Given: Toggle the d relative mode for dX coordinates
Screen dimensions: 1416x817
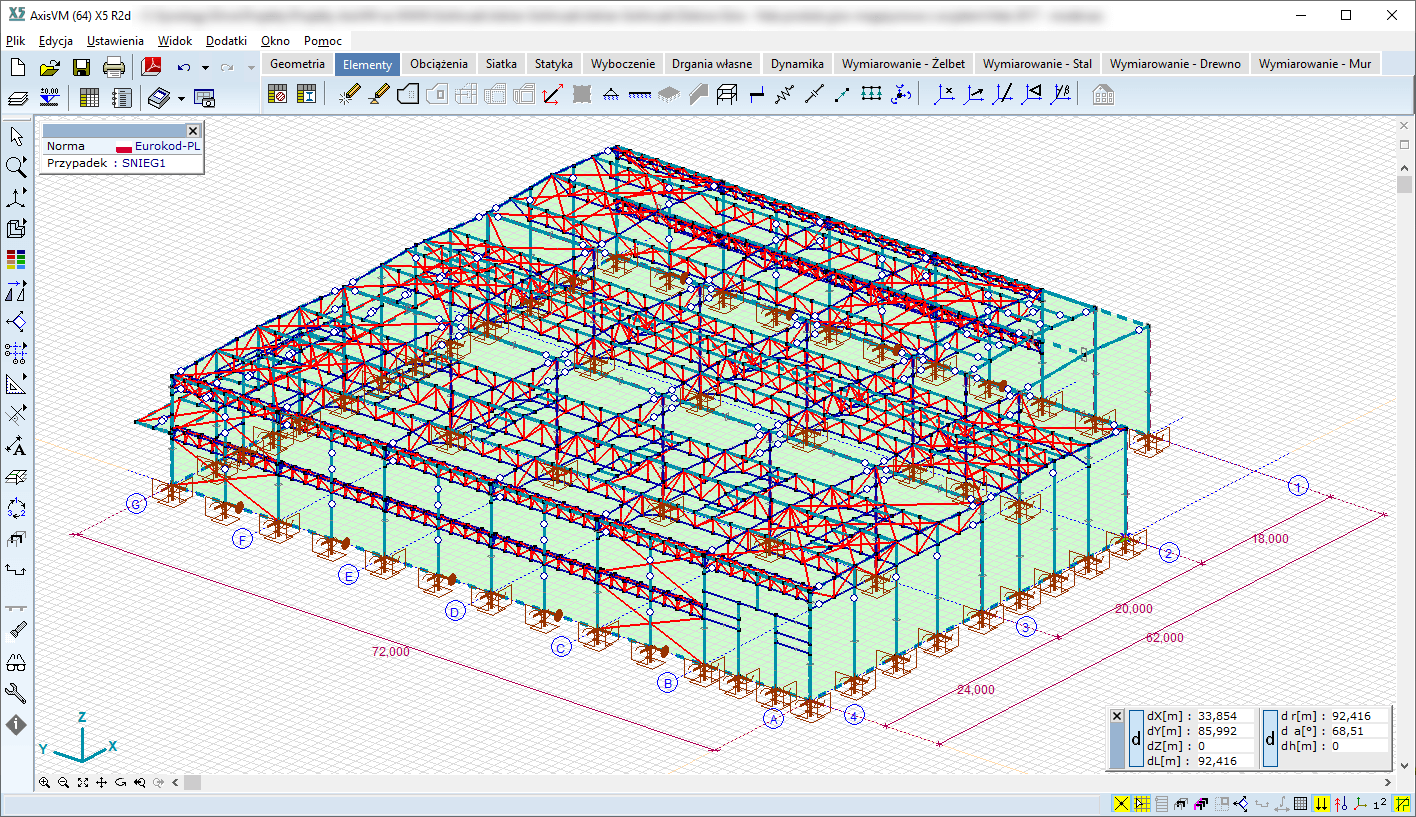Looking at the screenshot, I should click(x=1136, y=739).
